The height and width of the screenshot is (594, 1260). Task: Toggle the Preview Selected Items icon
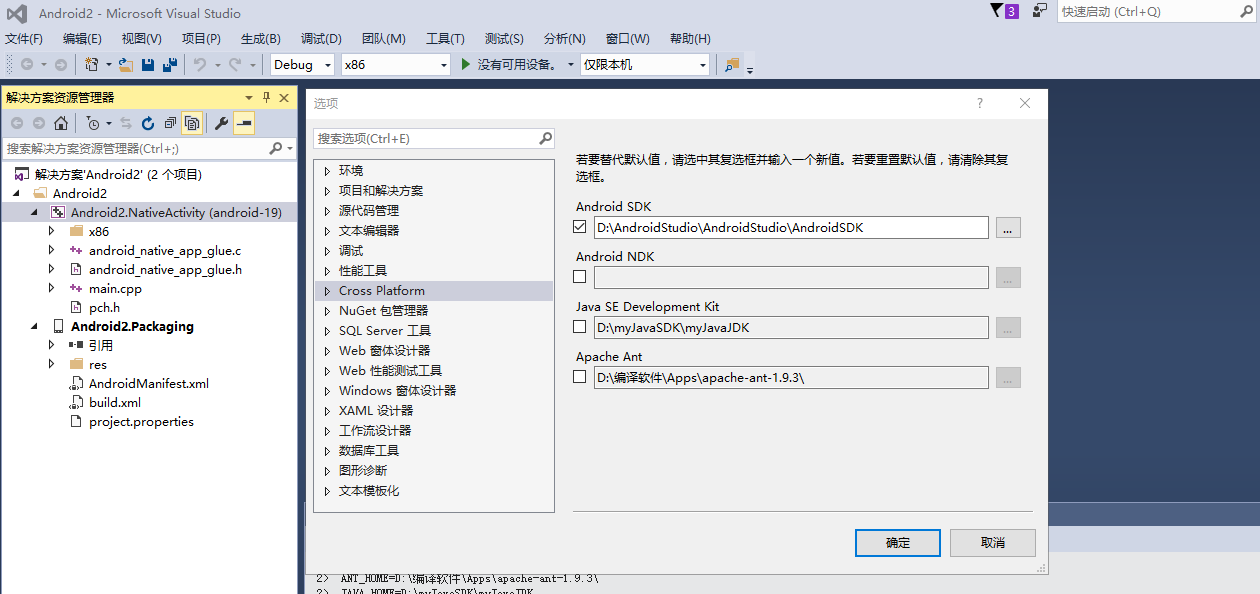[244, 123]
